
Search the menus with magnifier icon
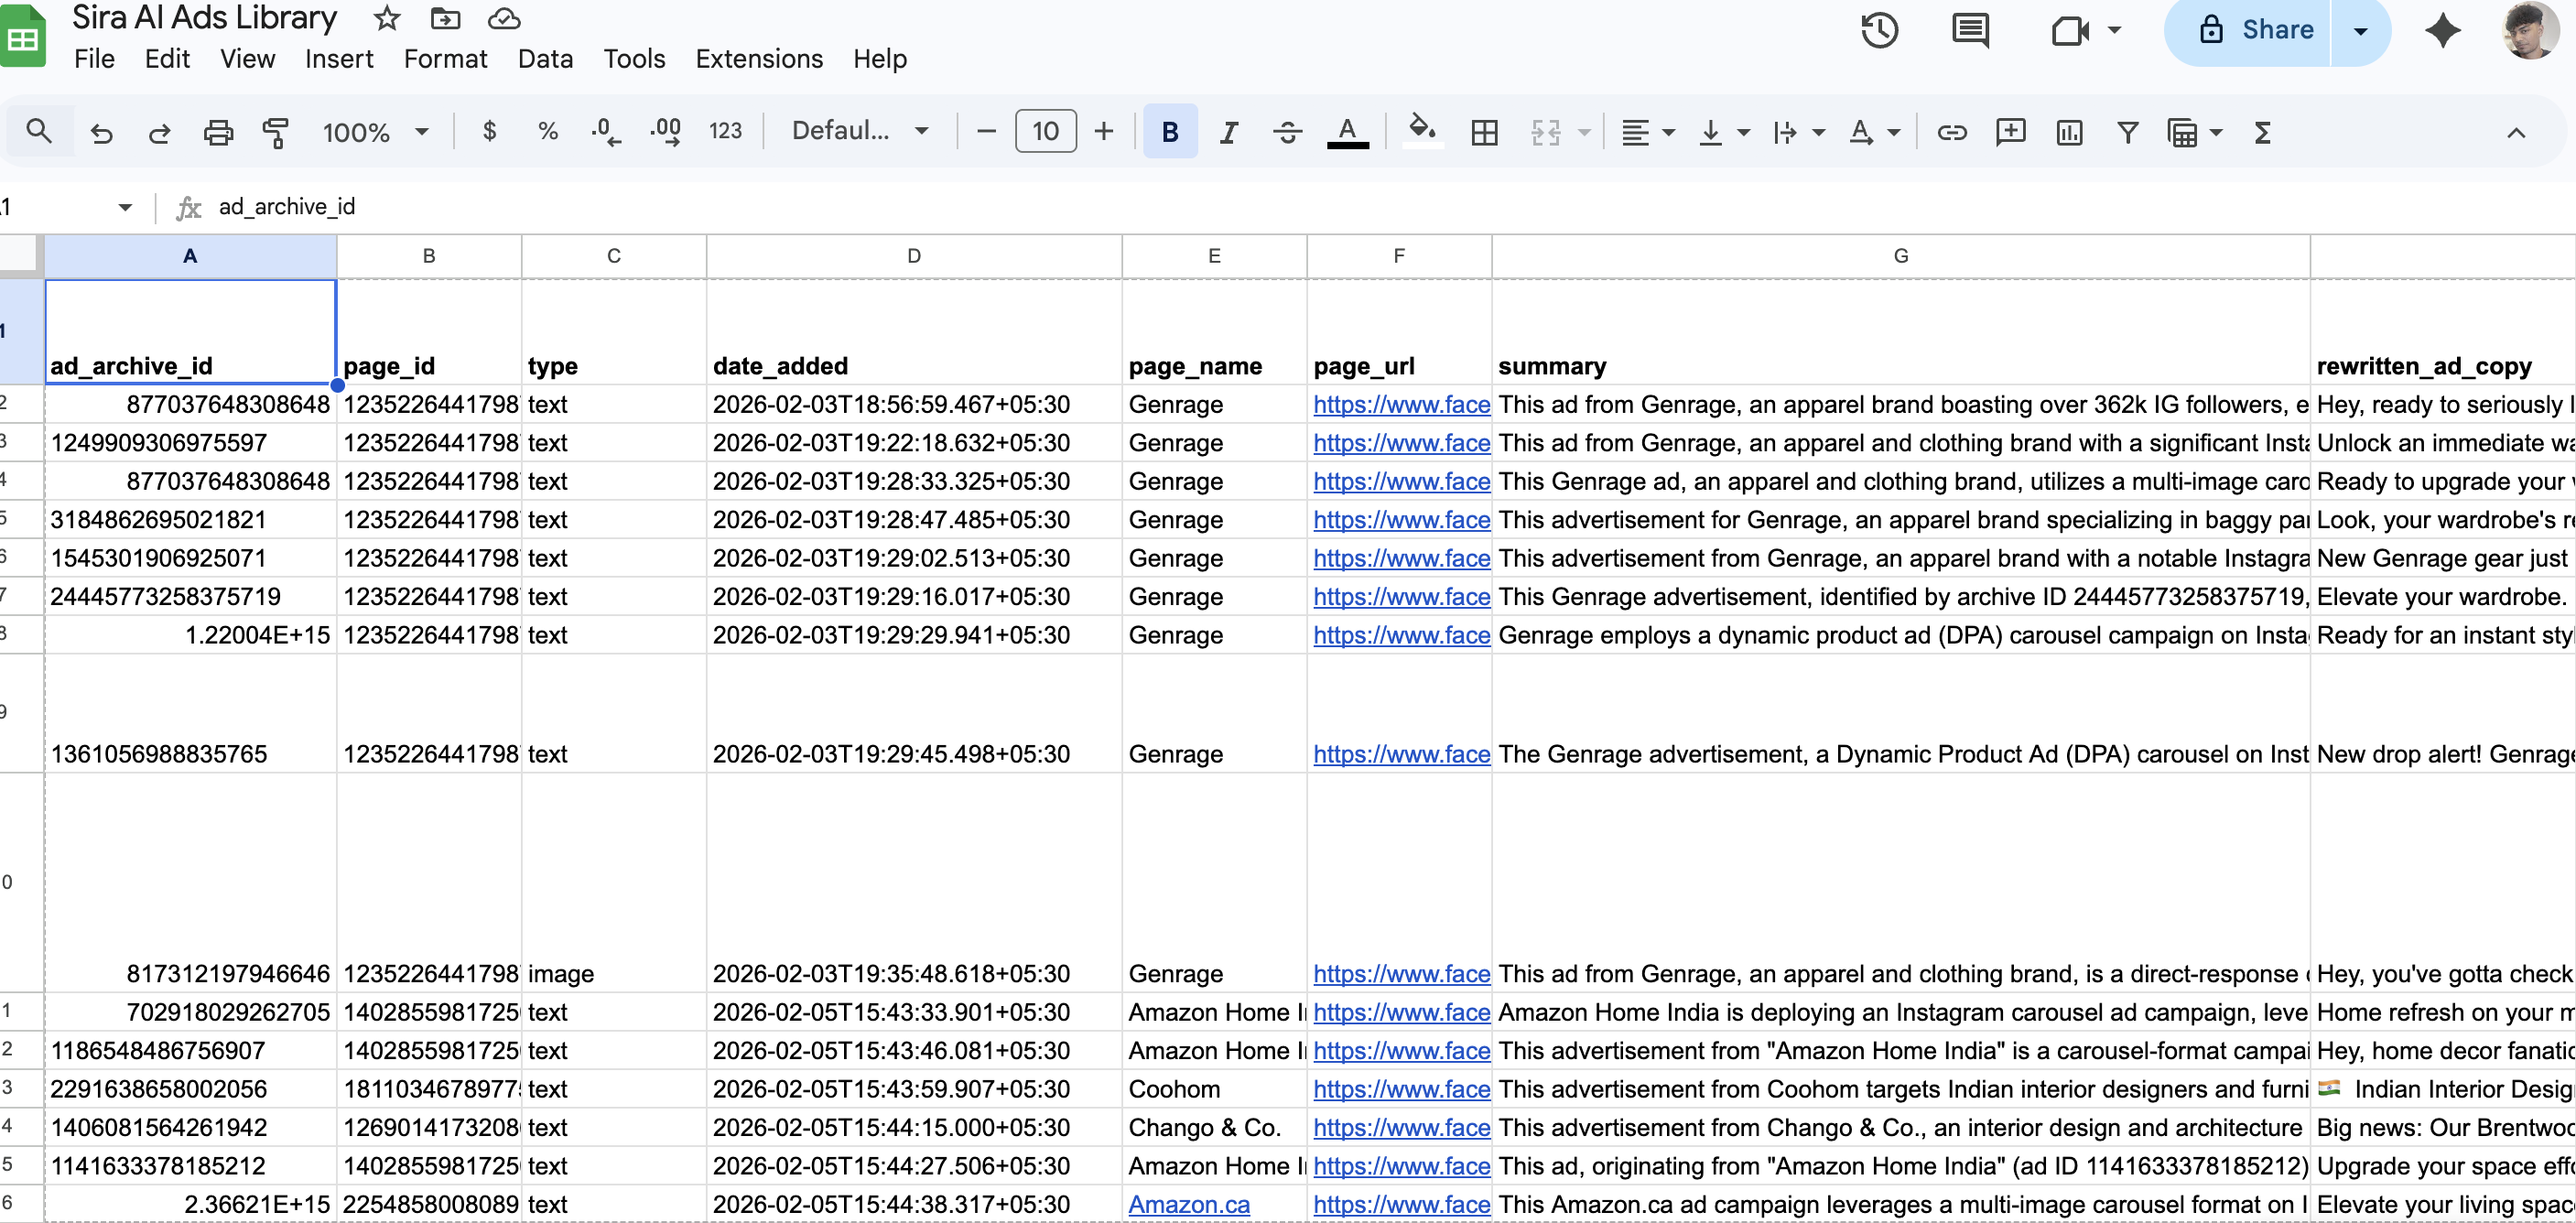[39, 131]
